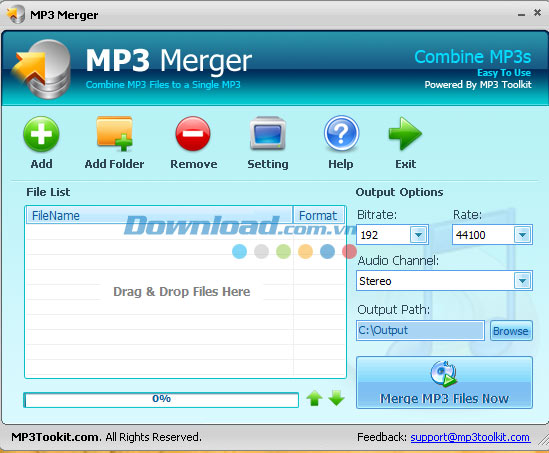Click the Bitrate value 192
Screen dimensions: 549x453
pos(369,235)
